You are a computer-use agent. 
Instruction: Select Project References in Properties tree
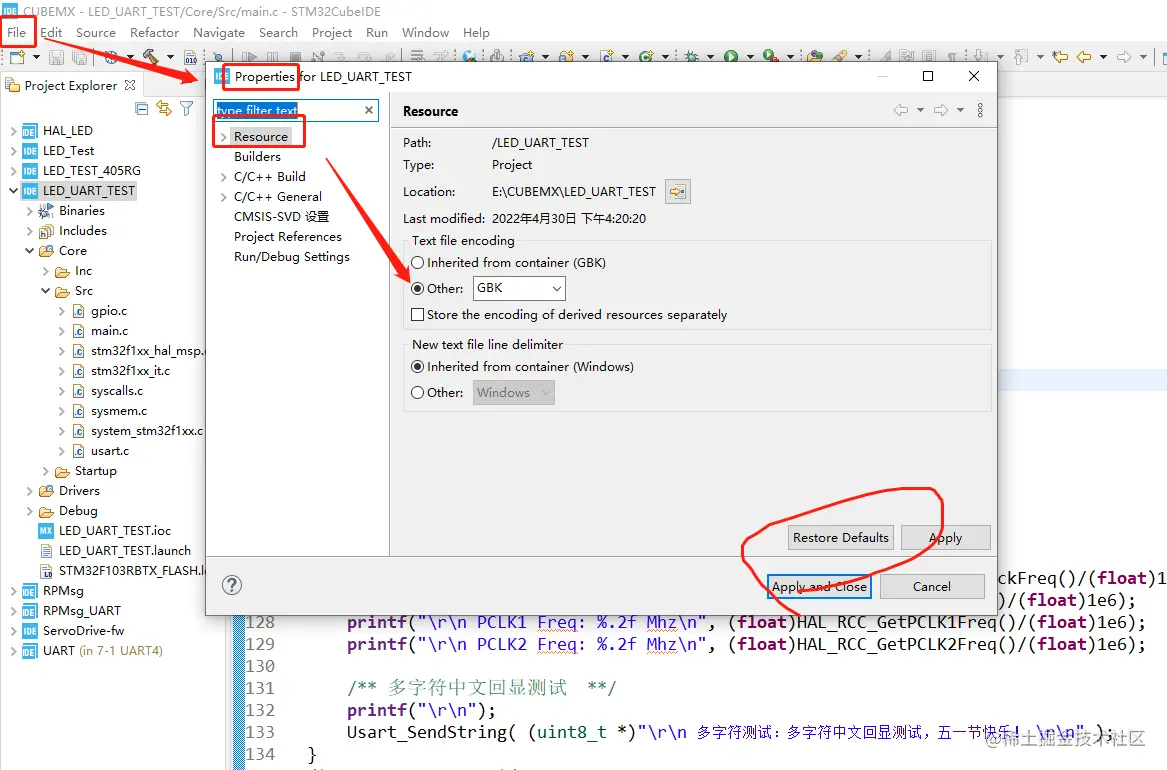(x=288, y=237)
